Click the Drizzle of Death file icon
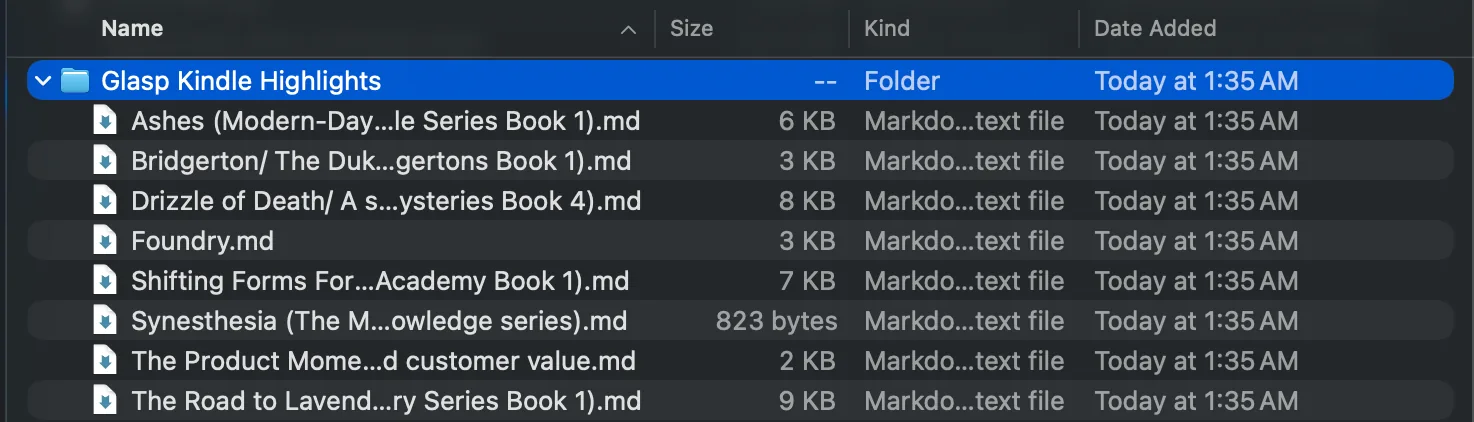Image resolution: width=1474 pixels, height=422 pixels. point(105,201)
